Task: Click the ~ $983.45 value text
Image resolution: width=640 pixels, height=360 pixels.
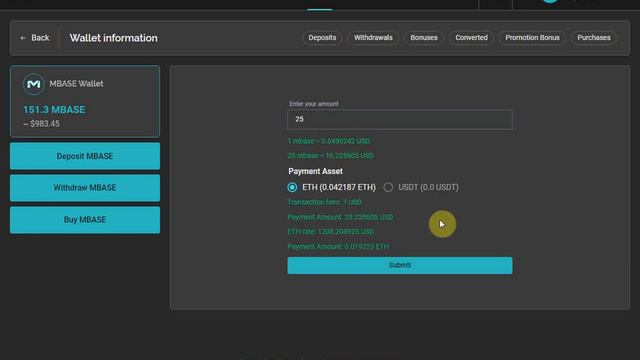Action: (x=41, y=124)
